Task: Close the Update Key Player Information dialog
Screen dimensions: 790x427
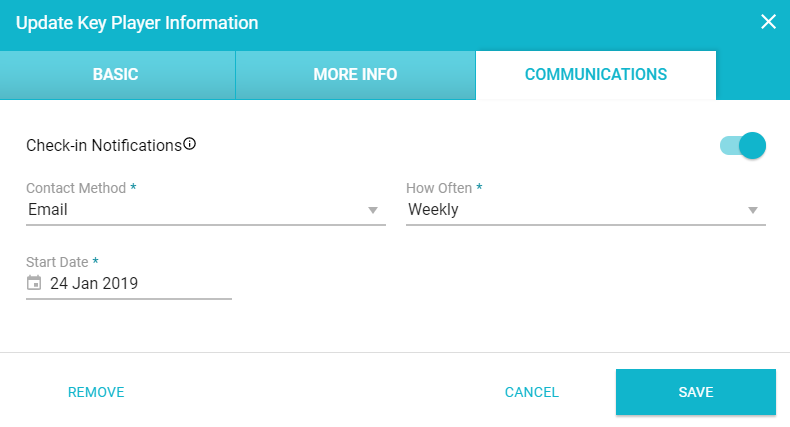Action: (768, 22)
